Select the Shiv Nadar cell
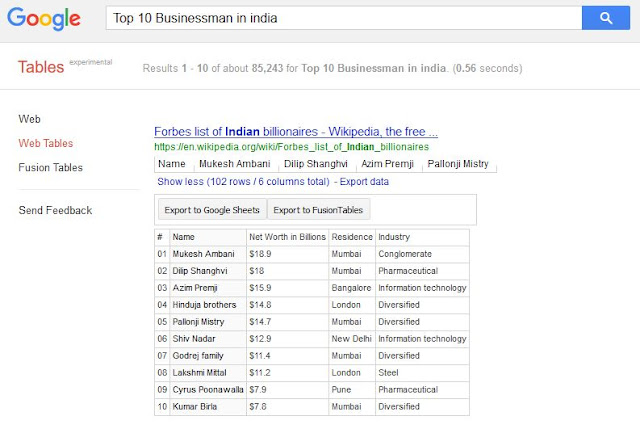This screenshot has width=640, height=429. pos(208,339)
